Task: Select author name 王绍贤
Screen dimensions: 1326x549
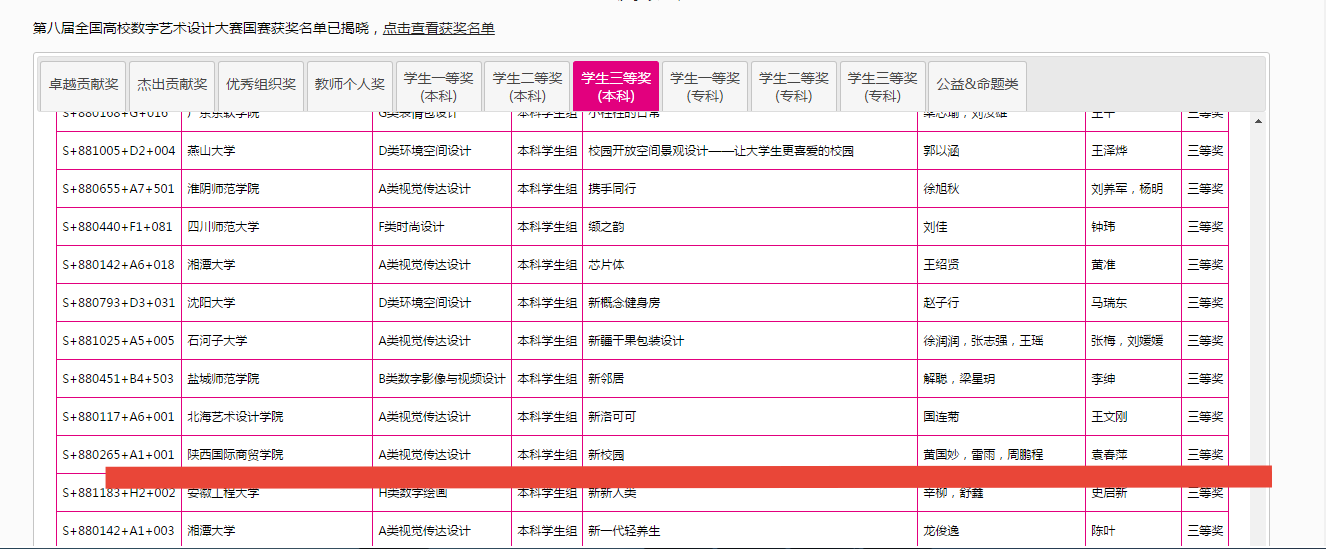Action: pyautogui.click(x=941, y=265)
